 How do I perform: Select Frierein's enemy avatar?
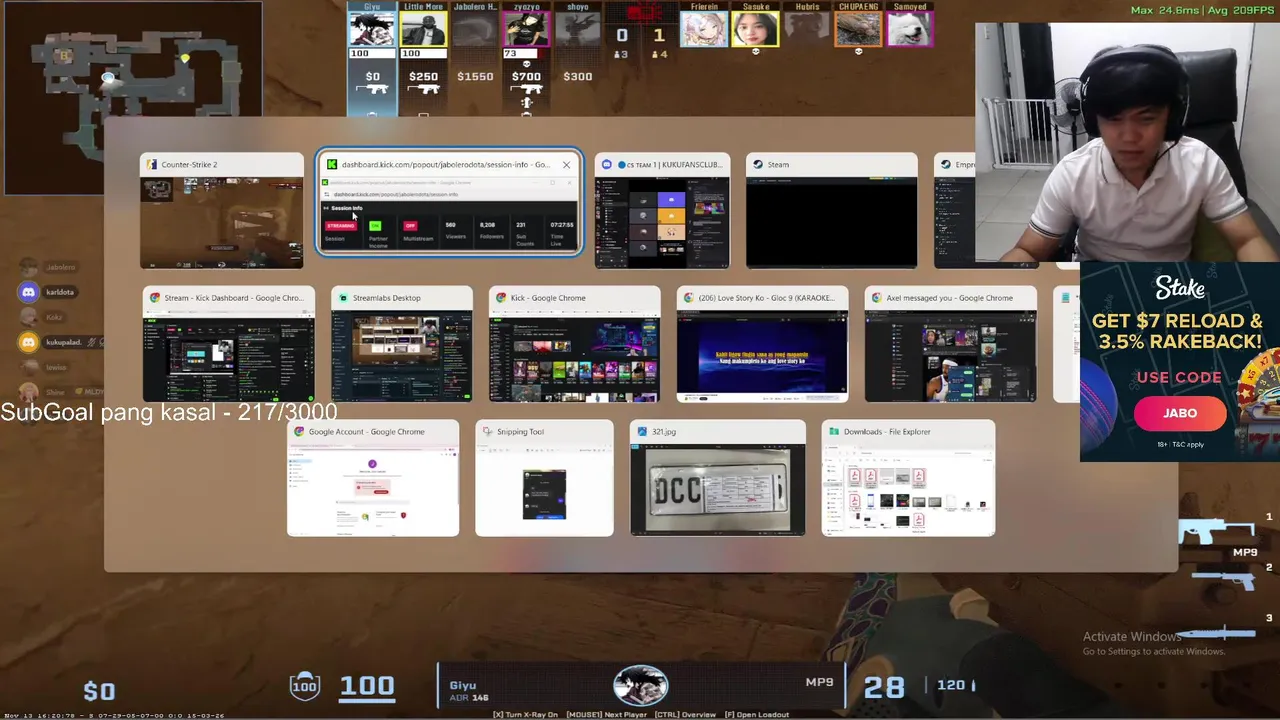pos(704,29)
